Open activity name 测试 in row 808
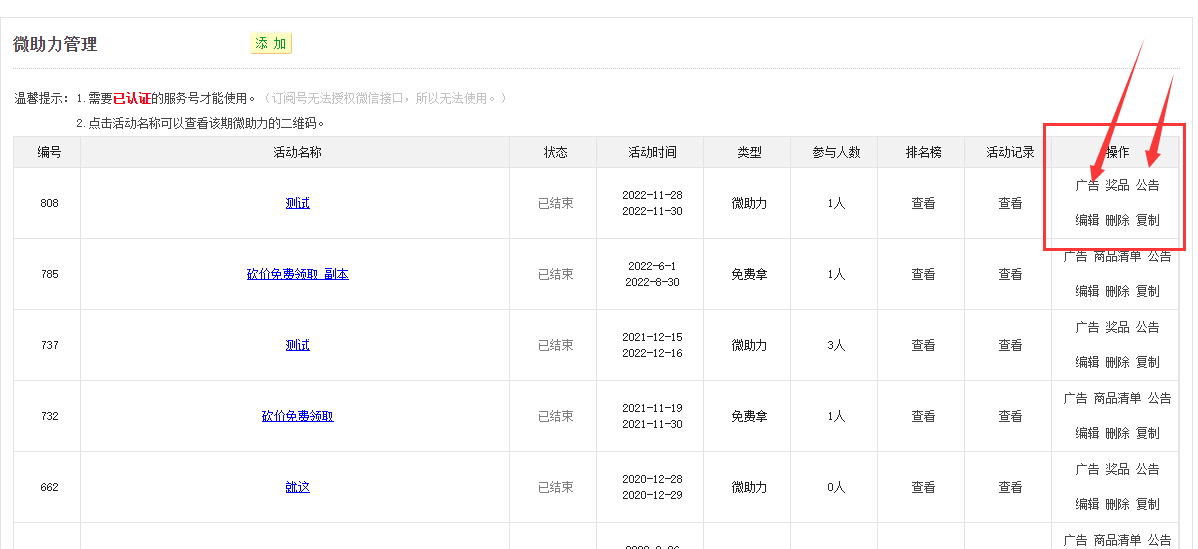 coord(297,203)
